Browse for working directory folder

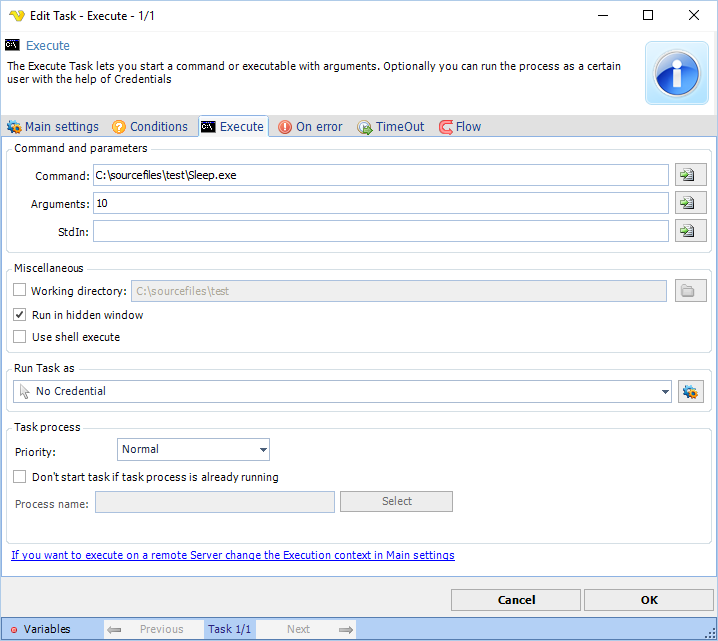[x=691, y=291]
